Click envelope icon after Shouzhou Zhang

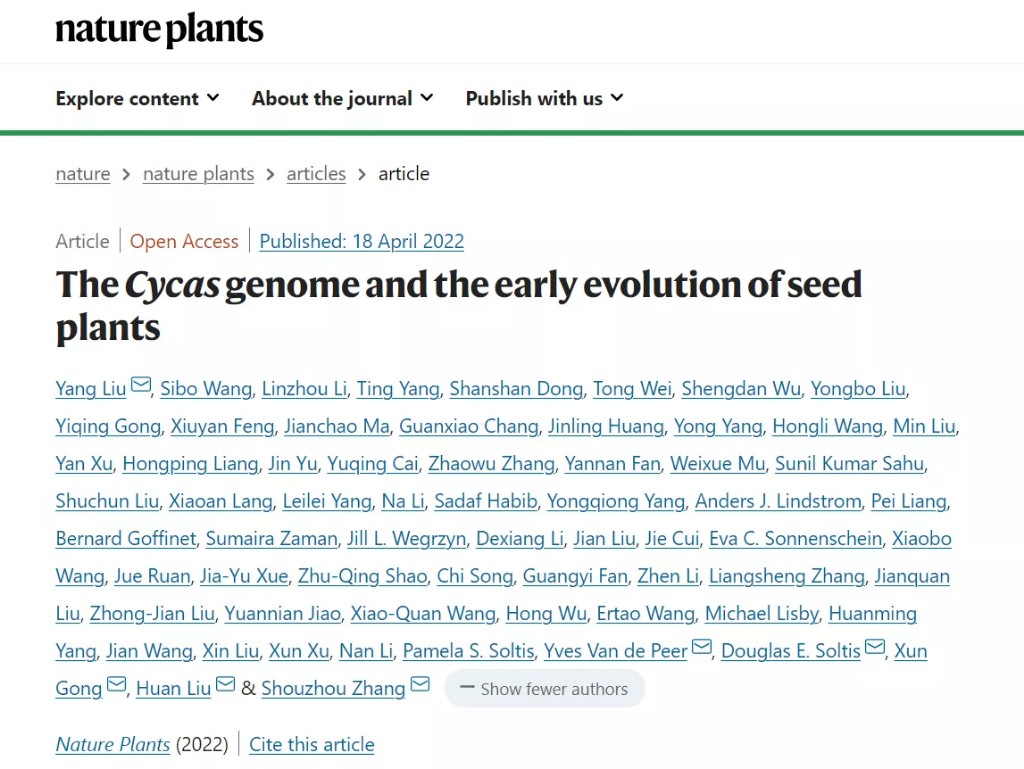pos(420,686)
